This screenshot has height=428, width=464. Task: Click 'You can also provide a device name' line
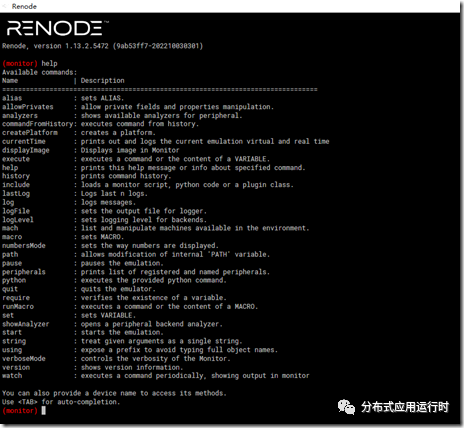pos(114,393)
